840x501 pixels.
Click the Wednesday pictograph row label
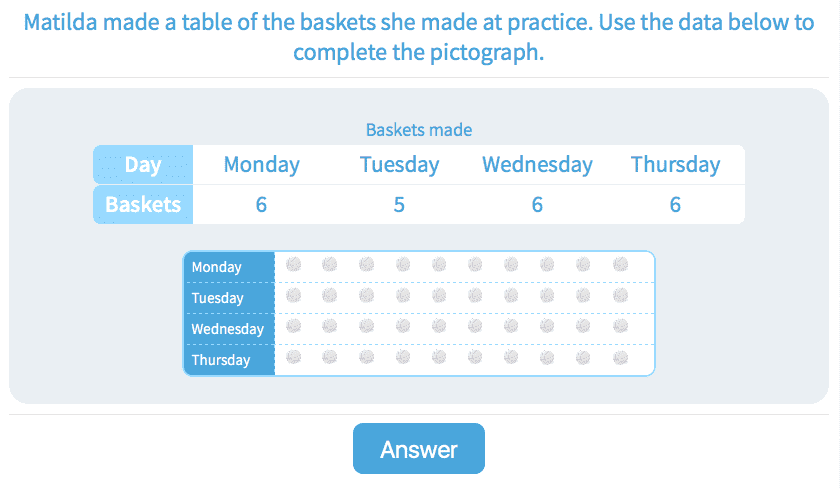pyautogui.click(x=228, y=329)
